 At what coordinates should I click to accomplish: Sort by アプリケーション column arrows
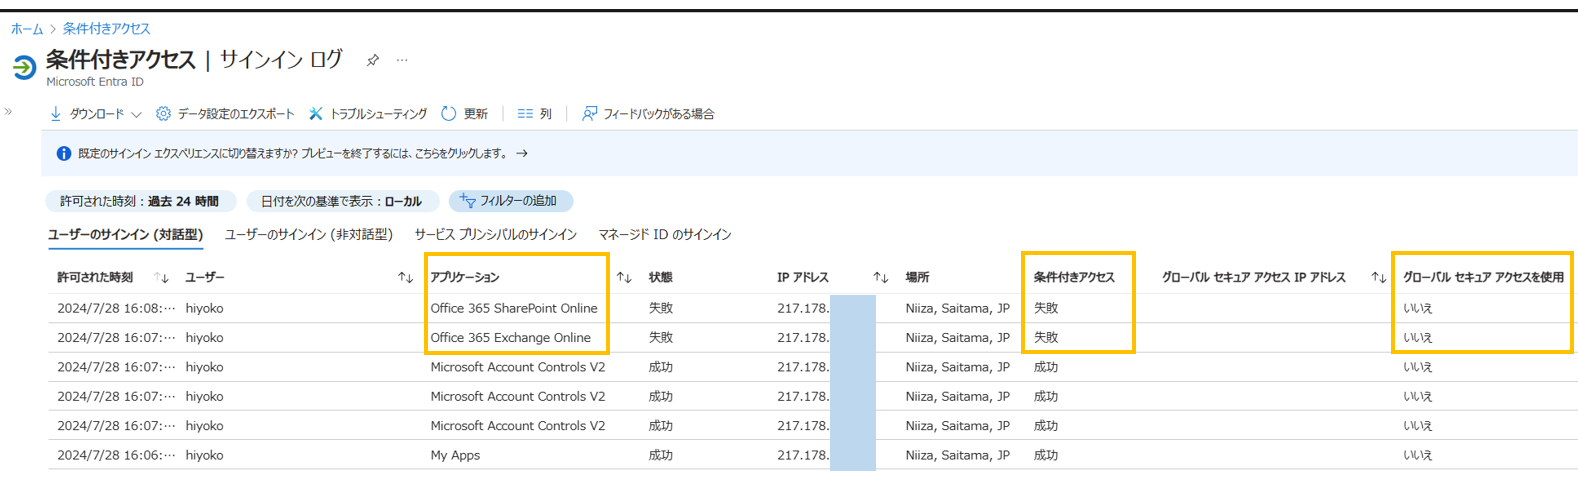point(624,278)
